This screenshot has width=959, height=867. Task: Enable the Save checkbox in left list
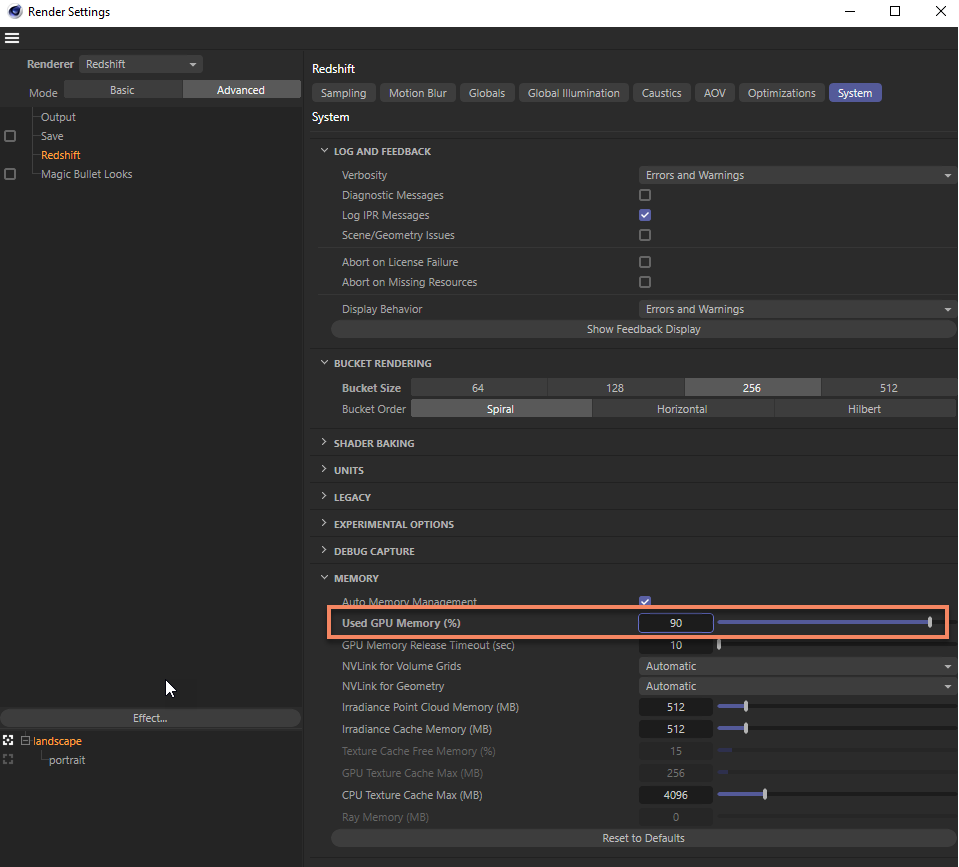[x=10, y=136]
